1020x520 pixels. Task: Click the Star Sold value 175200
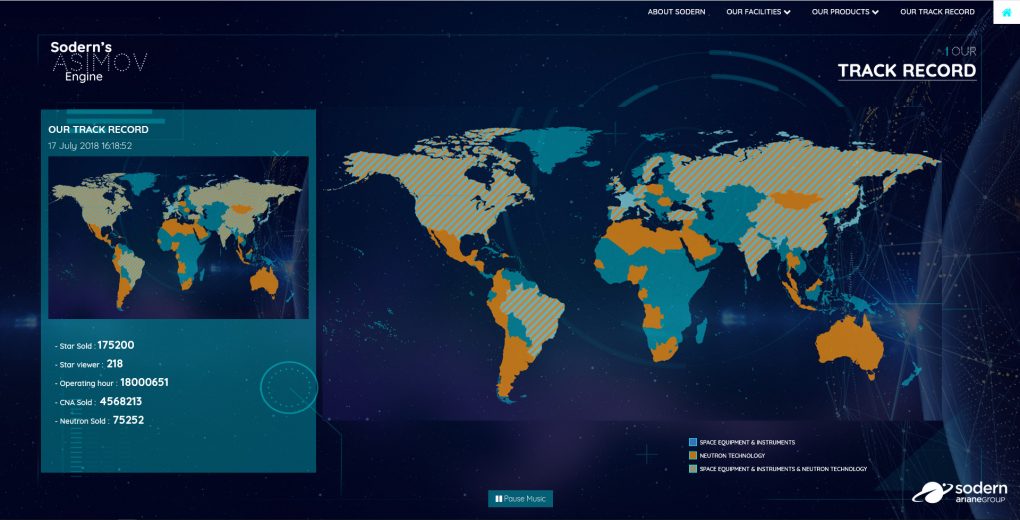click(x=116, y=345)
